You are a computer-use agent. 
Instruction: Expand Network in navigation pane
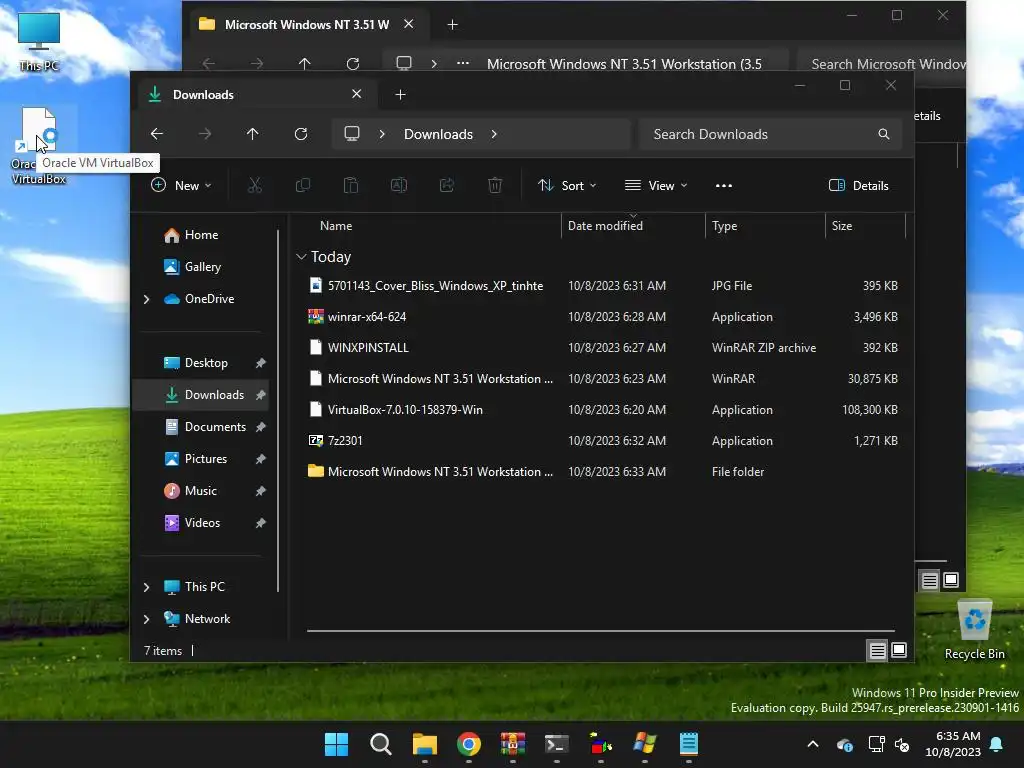[x=146, y=619]
